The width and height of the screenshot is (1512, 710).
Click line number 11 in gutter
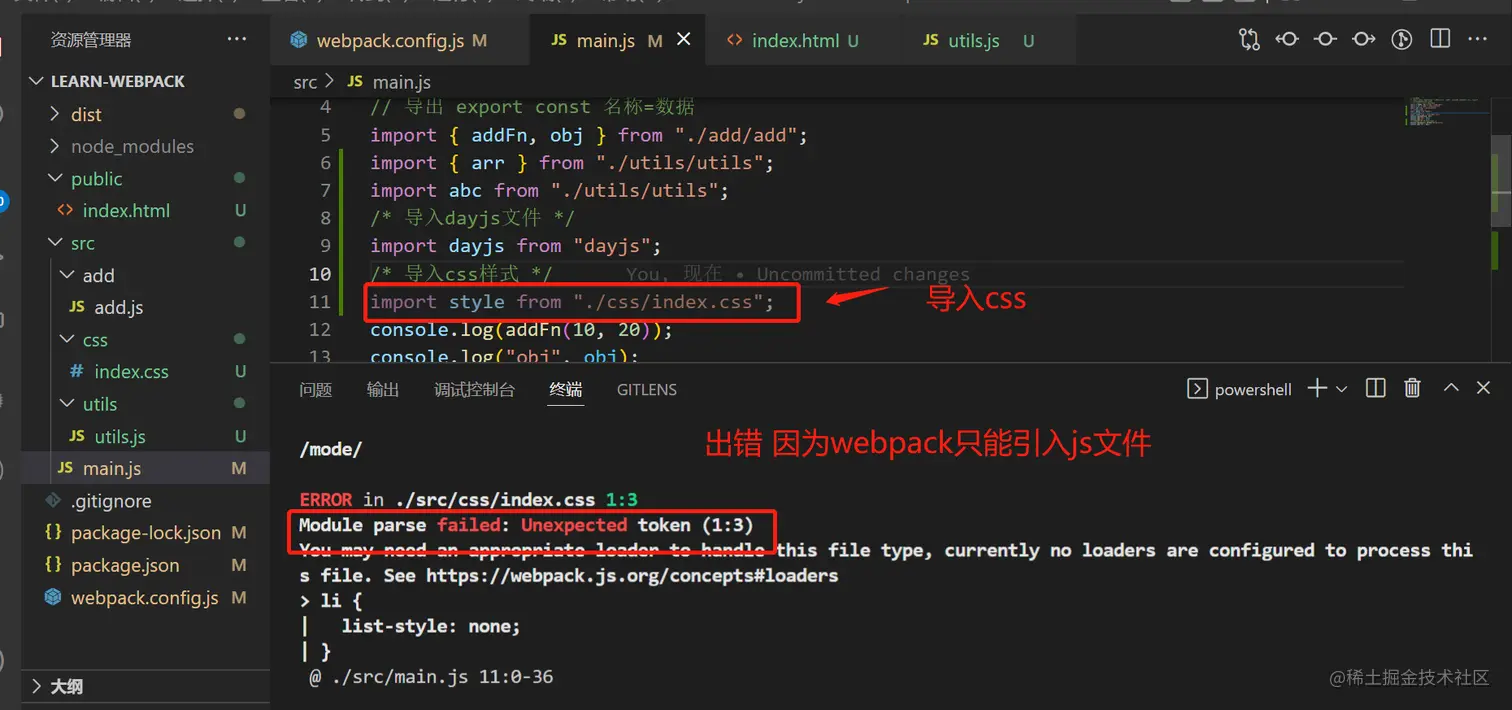[x=319, y=301]
